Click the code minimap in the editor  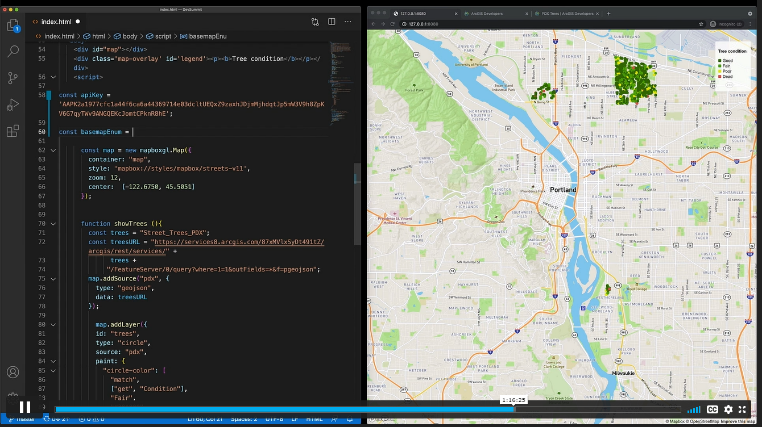click(342, 83)
